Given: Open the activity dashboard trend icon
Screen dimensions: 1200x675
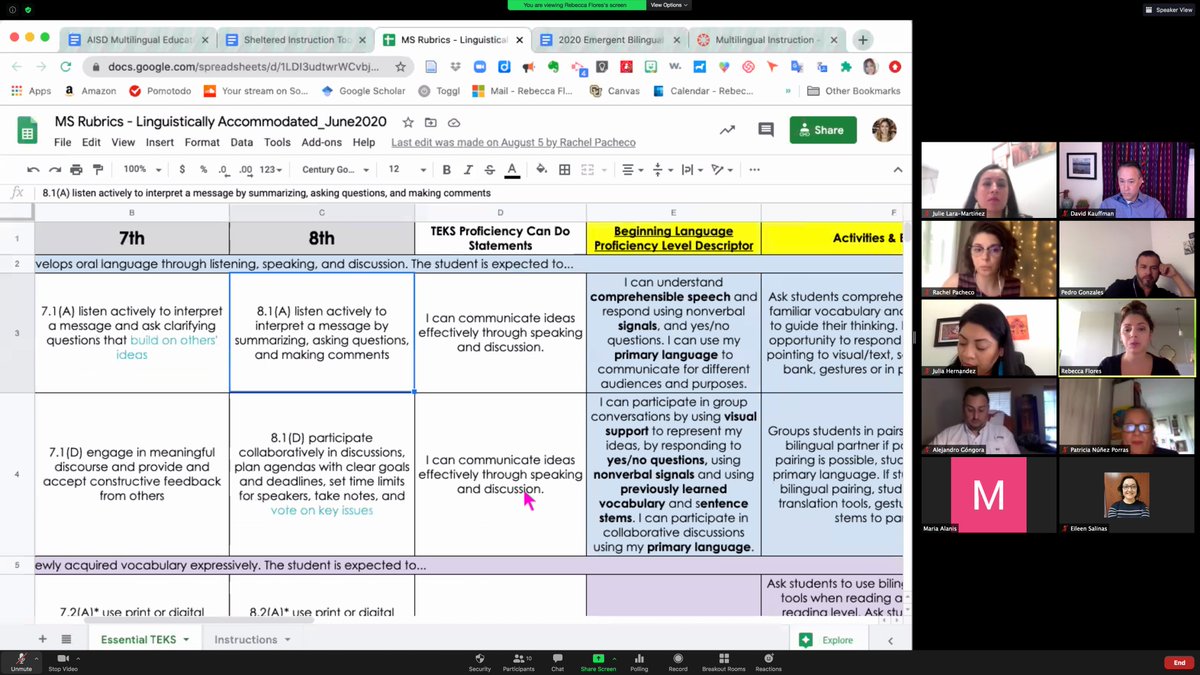Looking at the screenshot, I should [727, 130].
